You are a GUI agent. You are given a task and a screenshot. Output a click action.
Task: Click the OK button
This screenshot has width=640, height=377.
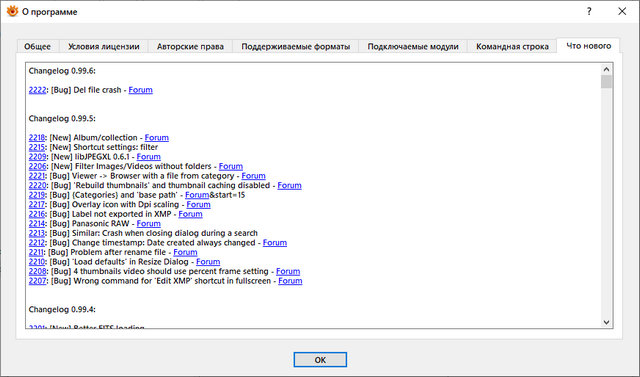(320, 359)
